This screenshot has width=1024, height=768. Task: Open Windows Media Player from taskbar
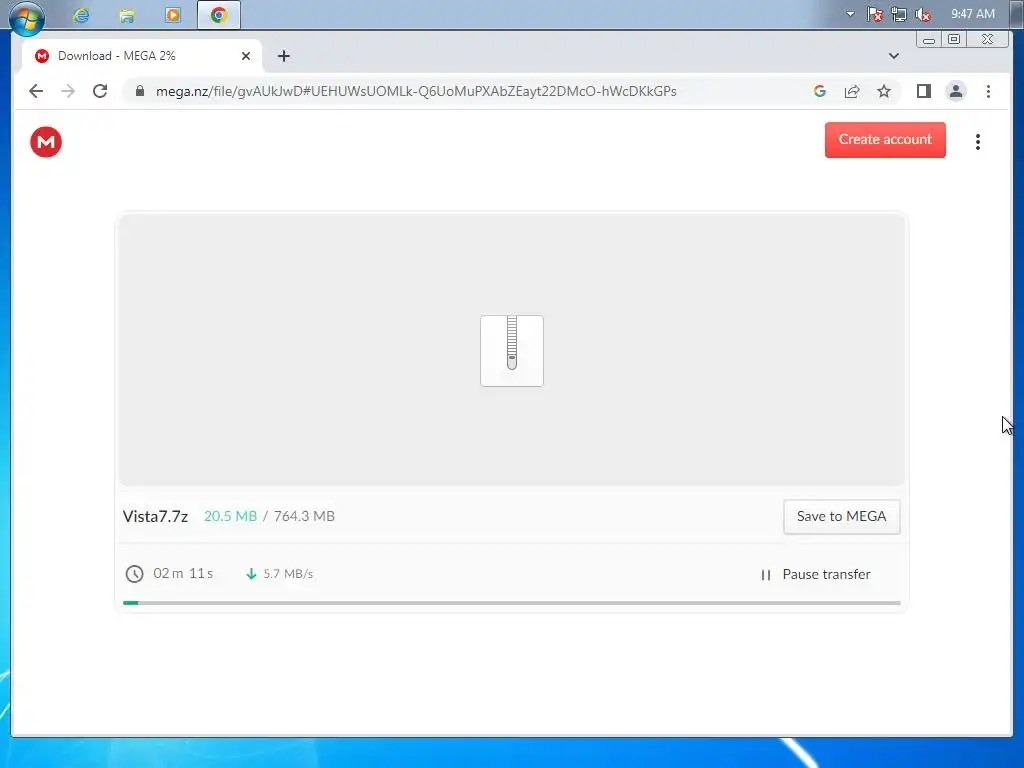[172, 15]
